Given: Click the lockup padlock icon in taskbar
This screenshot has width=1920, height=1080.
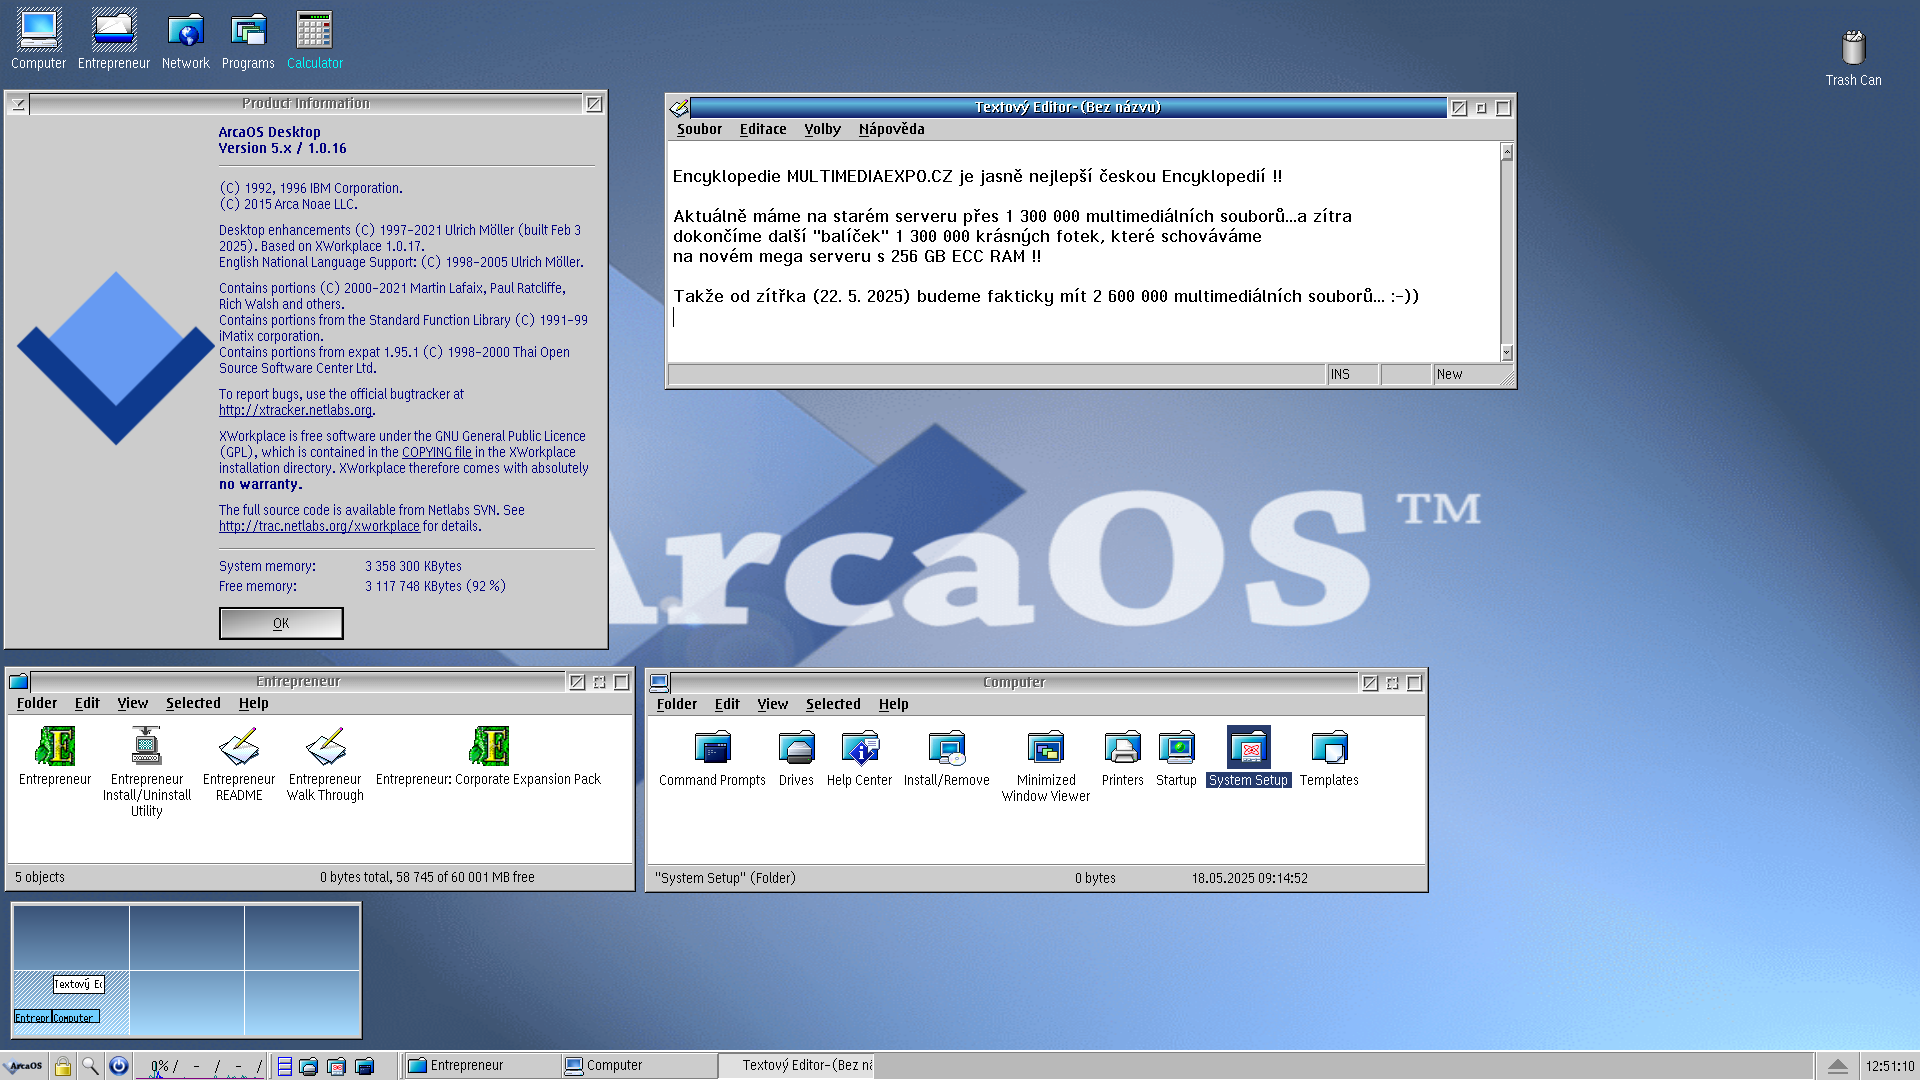Looking at the screenshot, I should point(62,1066).
